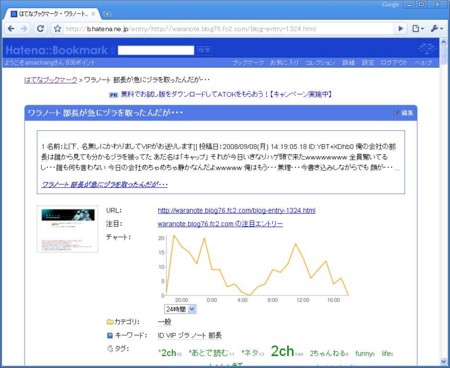Click the VIP keyword
The image size is (450, 368).
170,335
